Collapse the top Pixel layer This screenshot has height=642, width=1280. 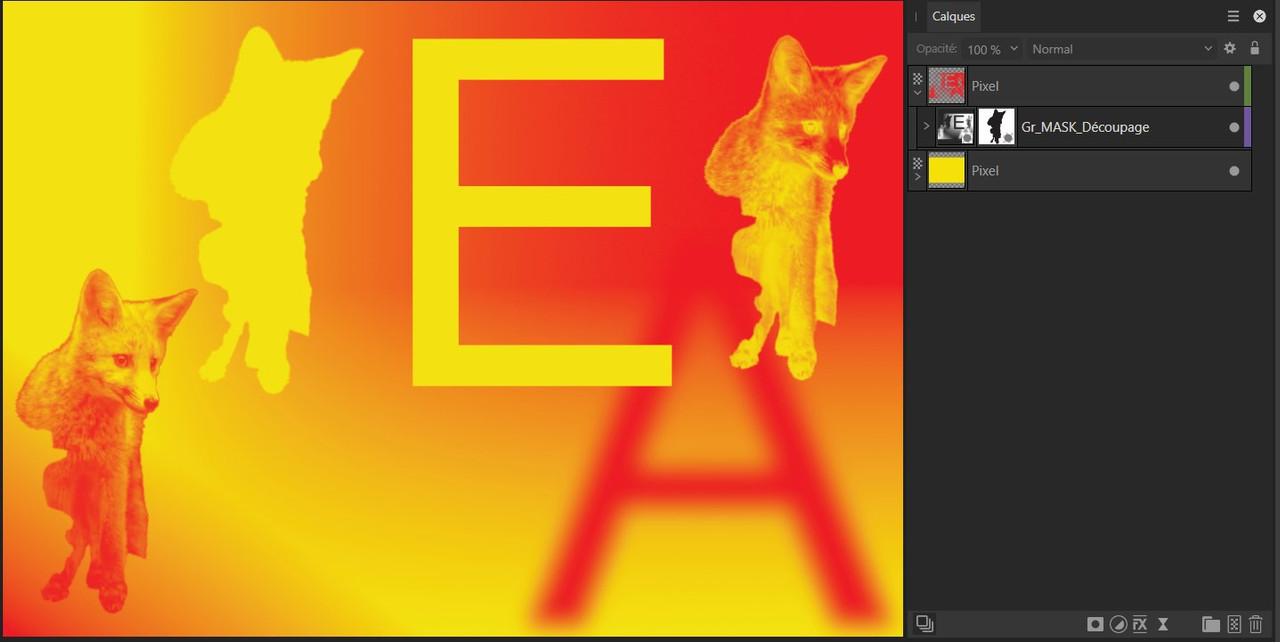pos(917,92)
